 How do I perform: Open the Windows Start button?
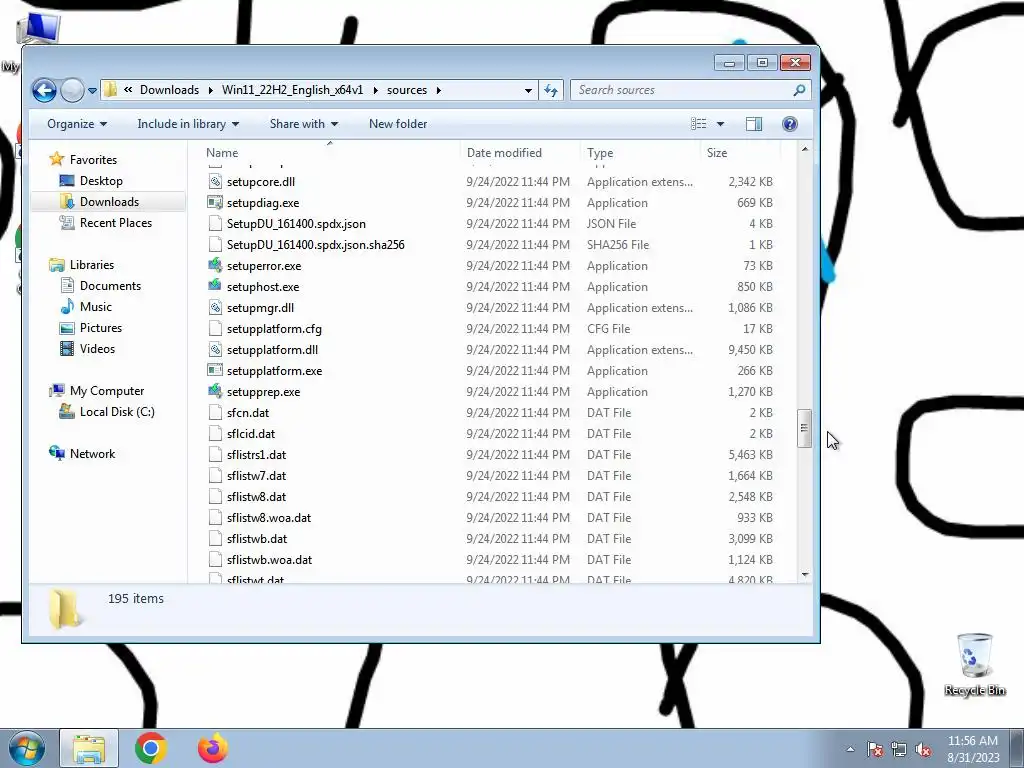coord(26,748)
